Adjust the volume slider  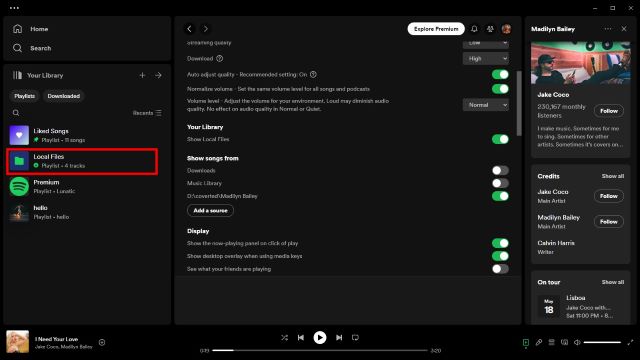pyautogui.click(x=602, y=342)
